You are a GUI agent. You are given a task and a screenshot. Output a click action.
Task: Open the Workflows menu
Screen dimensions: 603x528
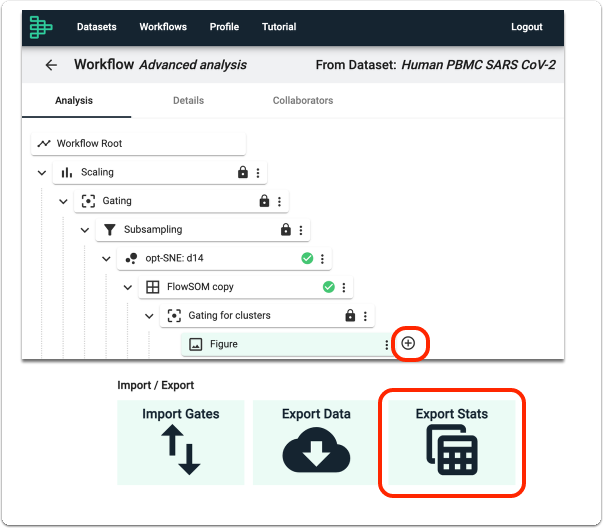pyautogui.click(x=163, y=27)
